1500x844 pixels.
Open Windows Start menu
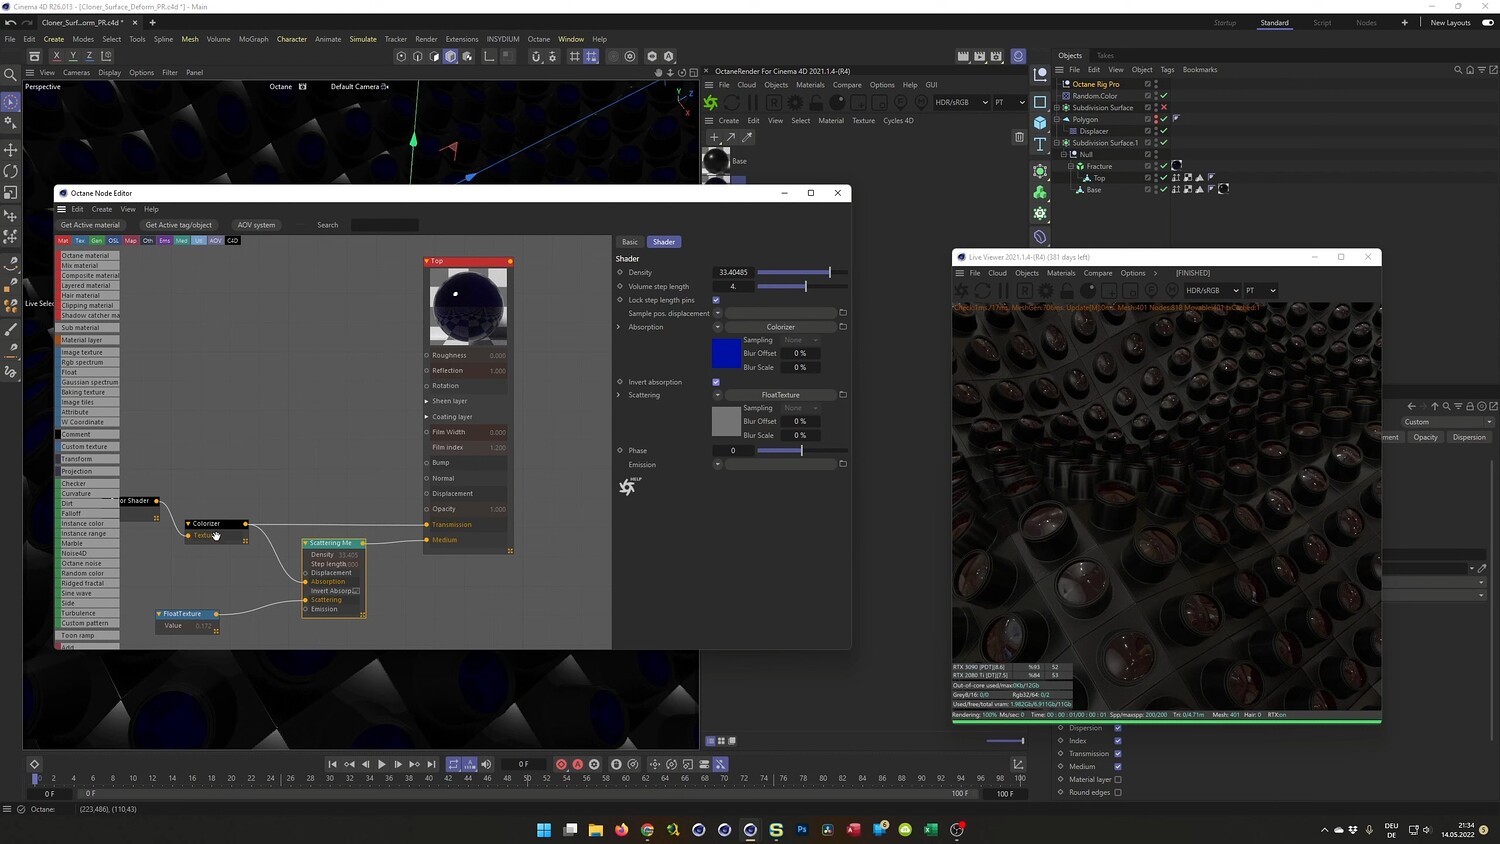click(544, 829)
